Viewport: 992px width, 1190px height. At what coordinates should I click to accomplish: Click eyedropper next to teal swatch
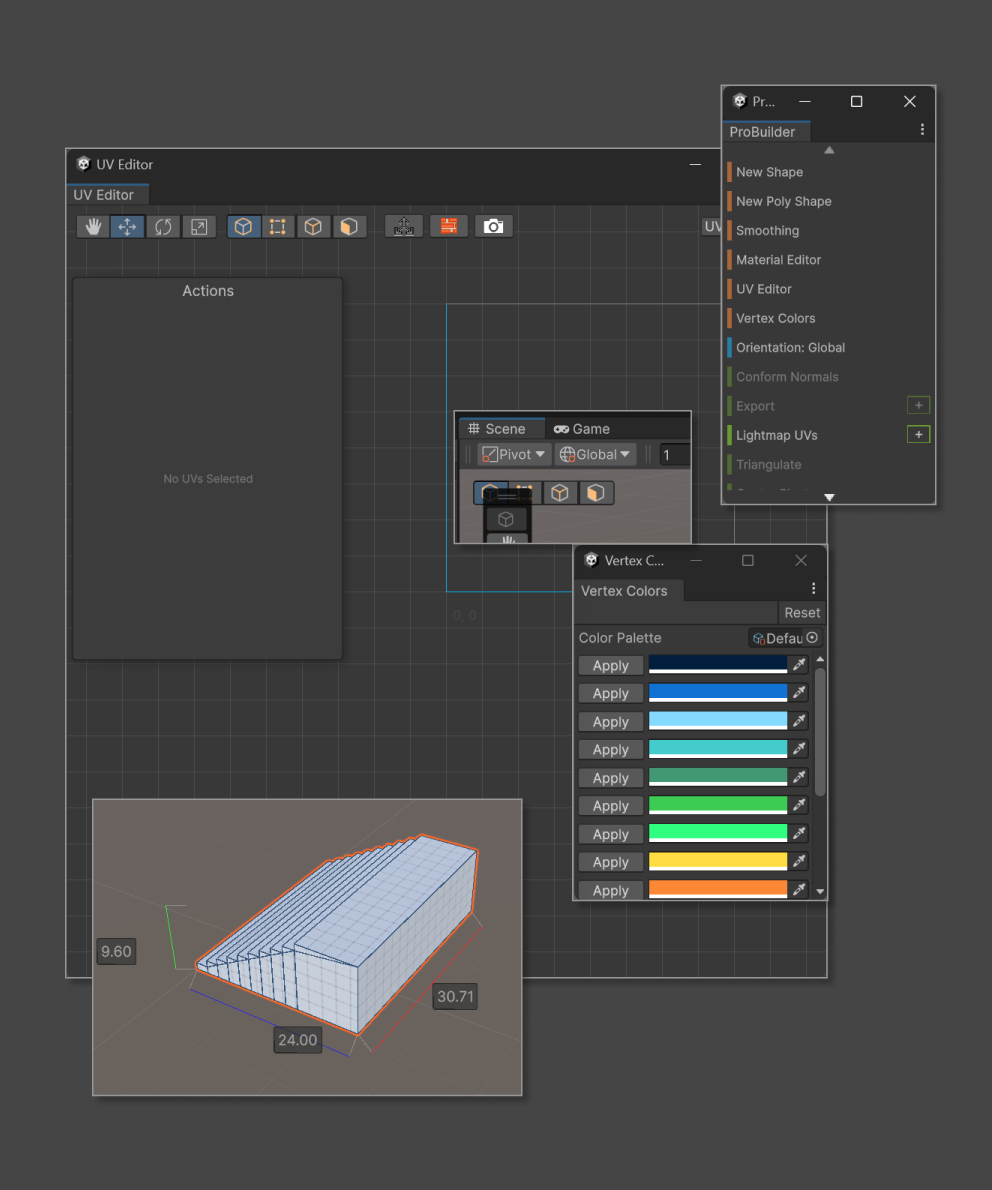[x=799, y=749]
